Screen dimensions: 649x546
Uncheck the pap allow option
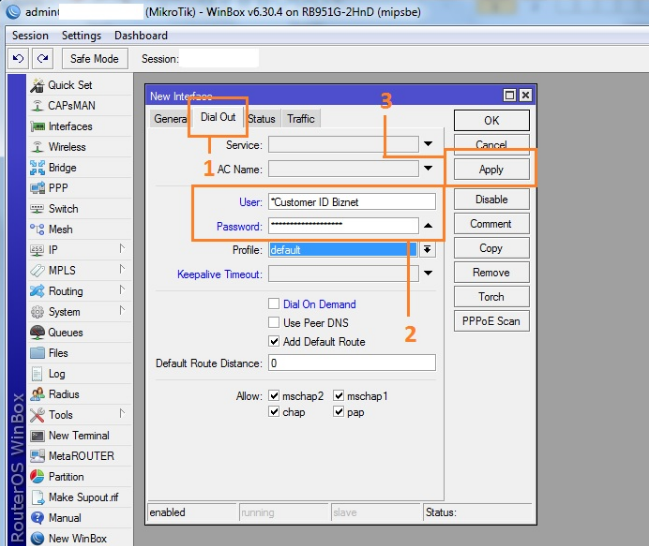pyautogui.click(x=339, y=412)
